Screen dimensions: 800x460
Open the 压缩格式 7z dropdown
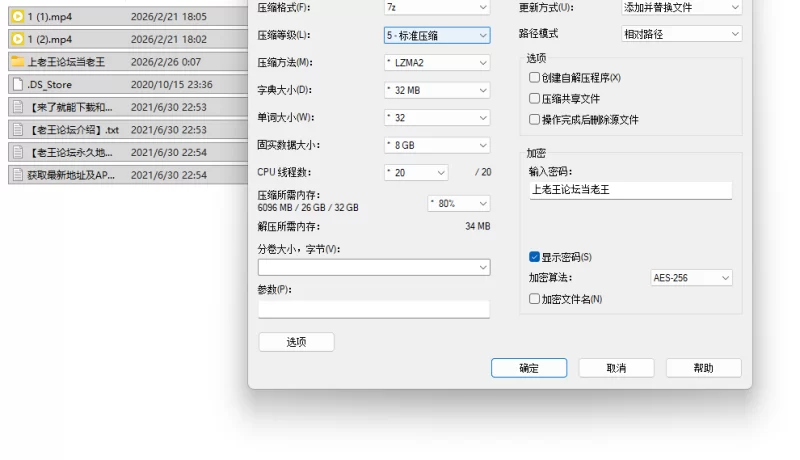tap(437, 7)
